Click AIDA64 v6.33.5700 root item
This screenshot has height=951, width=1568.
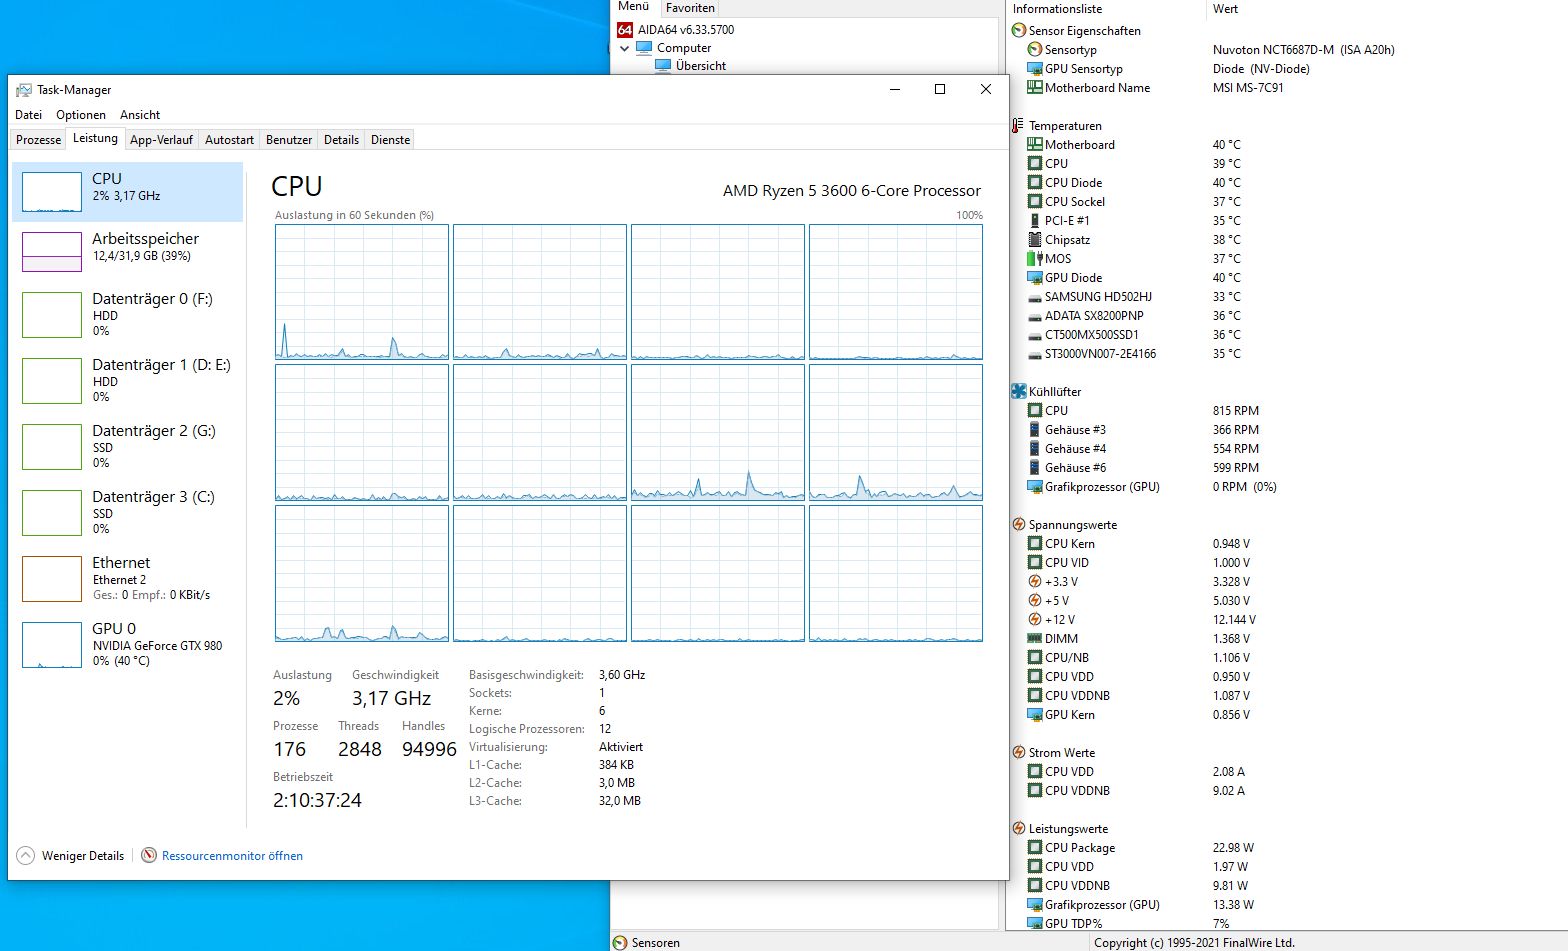coord(685,30)
